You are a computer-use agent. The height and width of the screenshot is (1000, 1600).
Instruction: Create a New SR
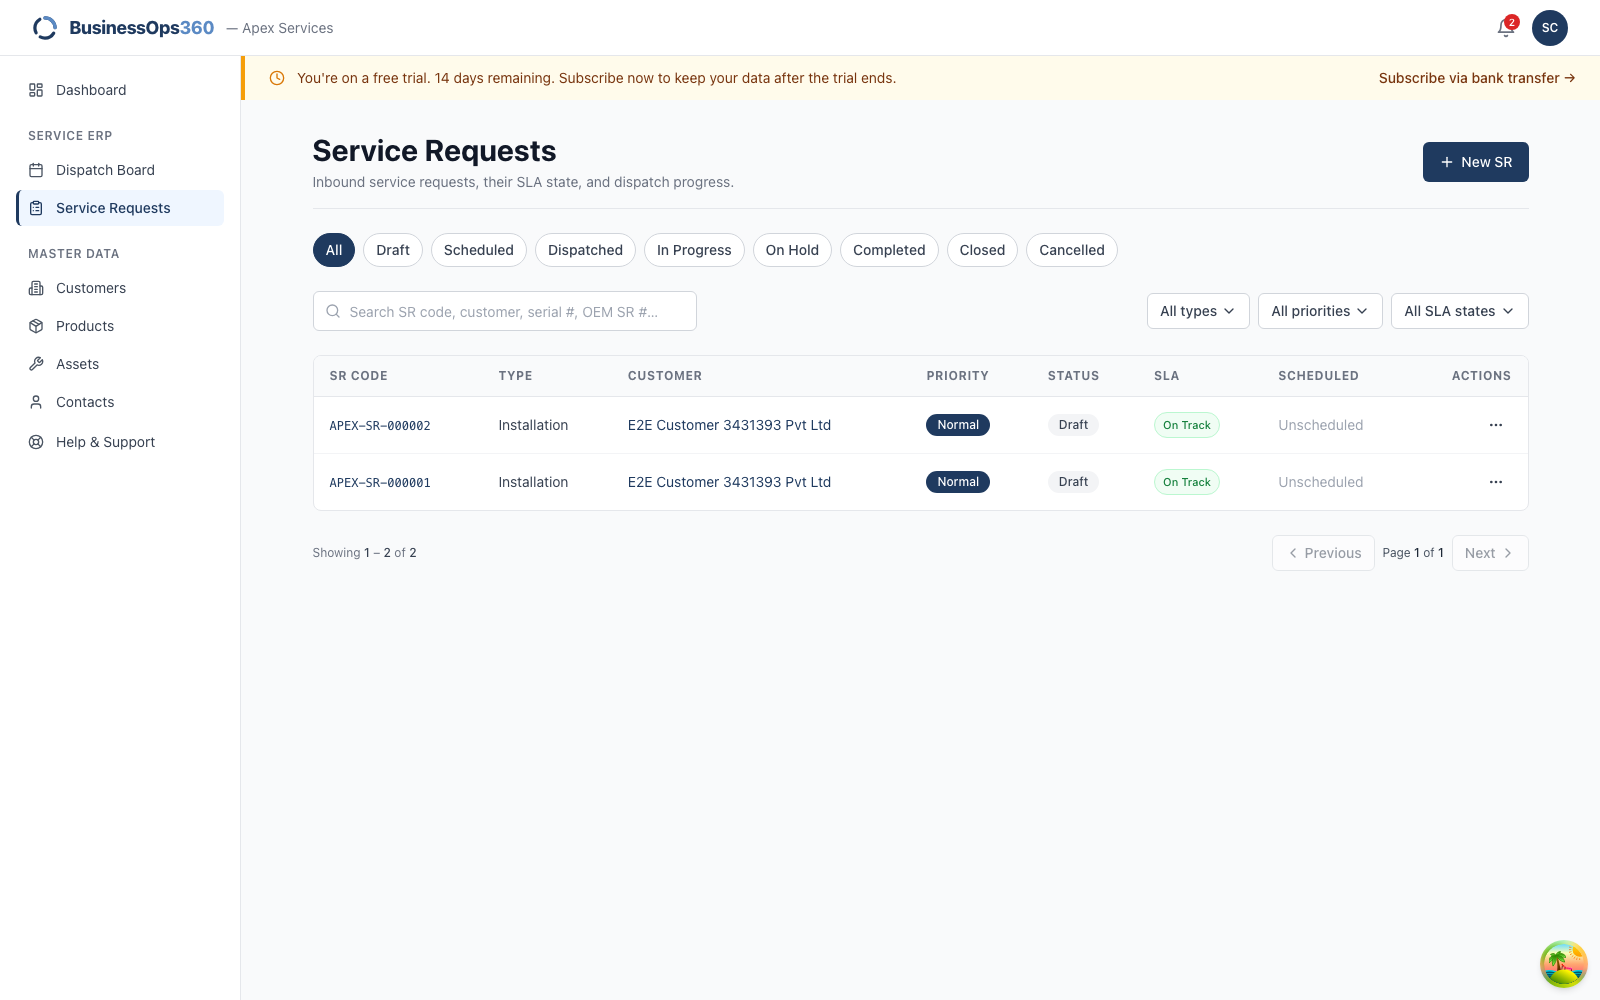tap(1476, 162)
